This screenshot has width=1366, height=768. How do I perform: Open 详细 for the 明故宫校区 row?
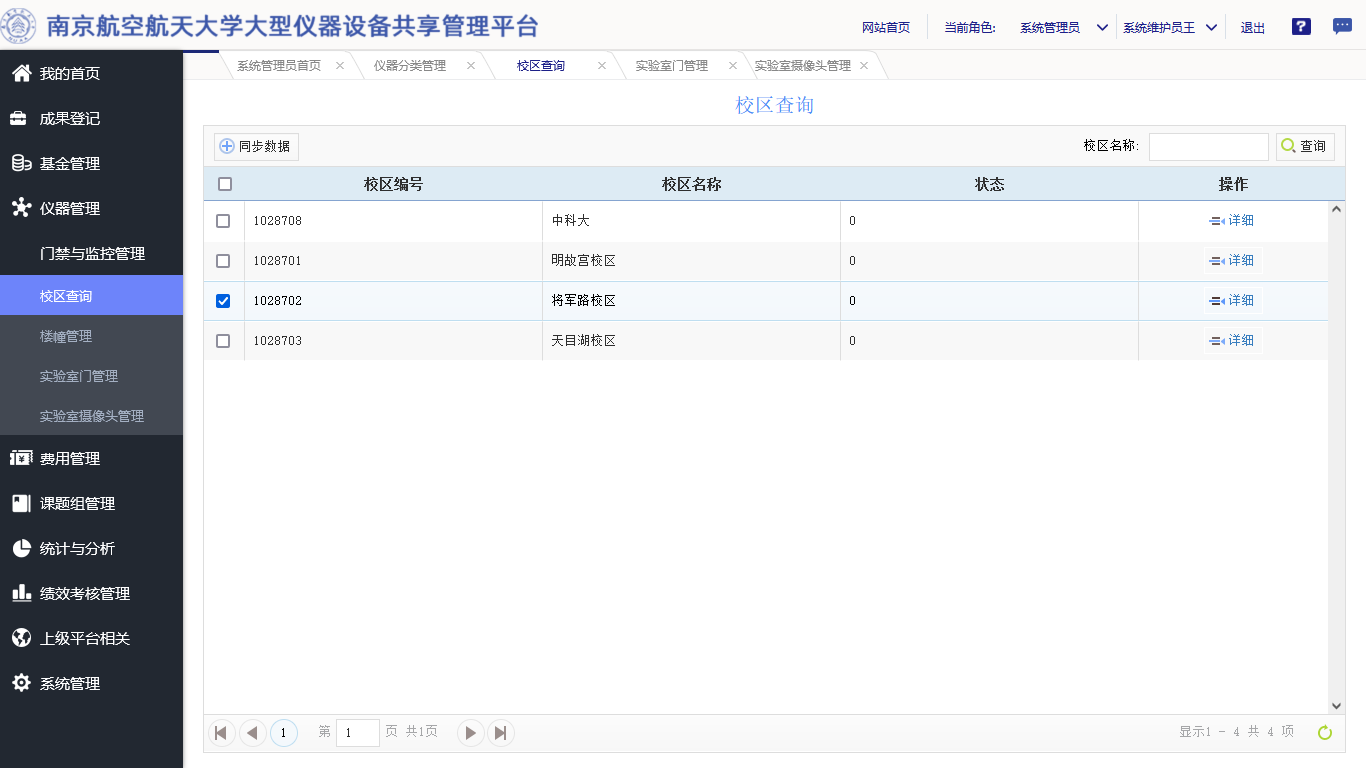pyautogui.click(x=1232, y=260)
